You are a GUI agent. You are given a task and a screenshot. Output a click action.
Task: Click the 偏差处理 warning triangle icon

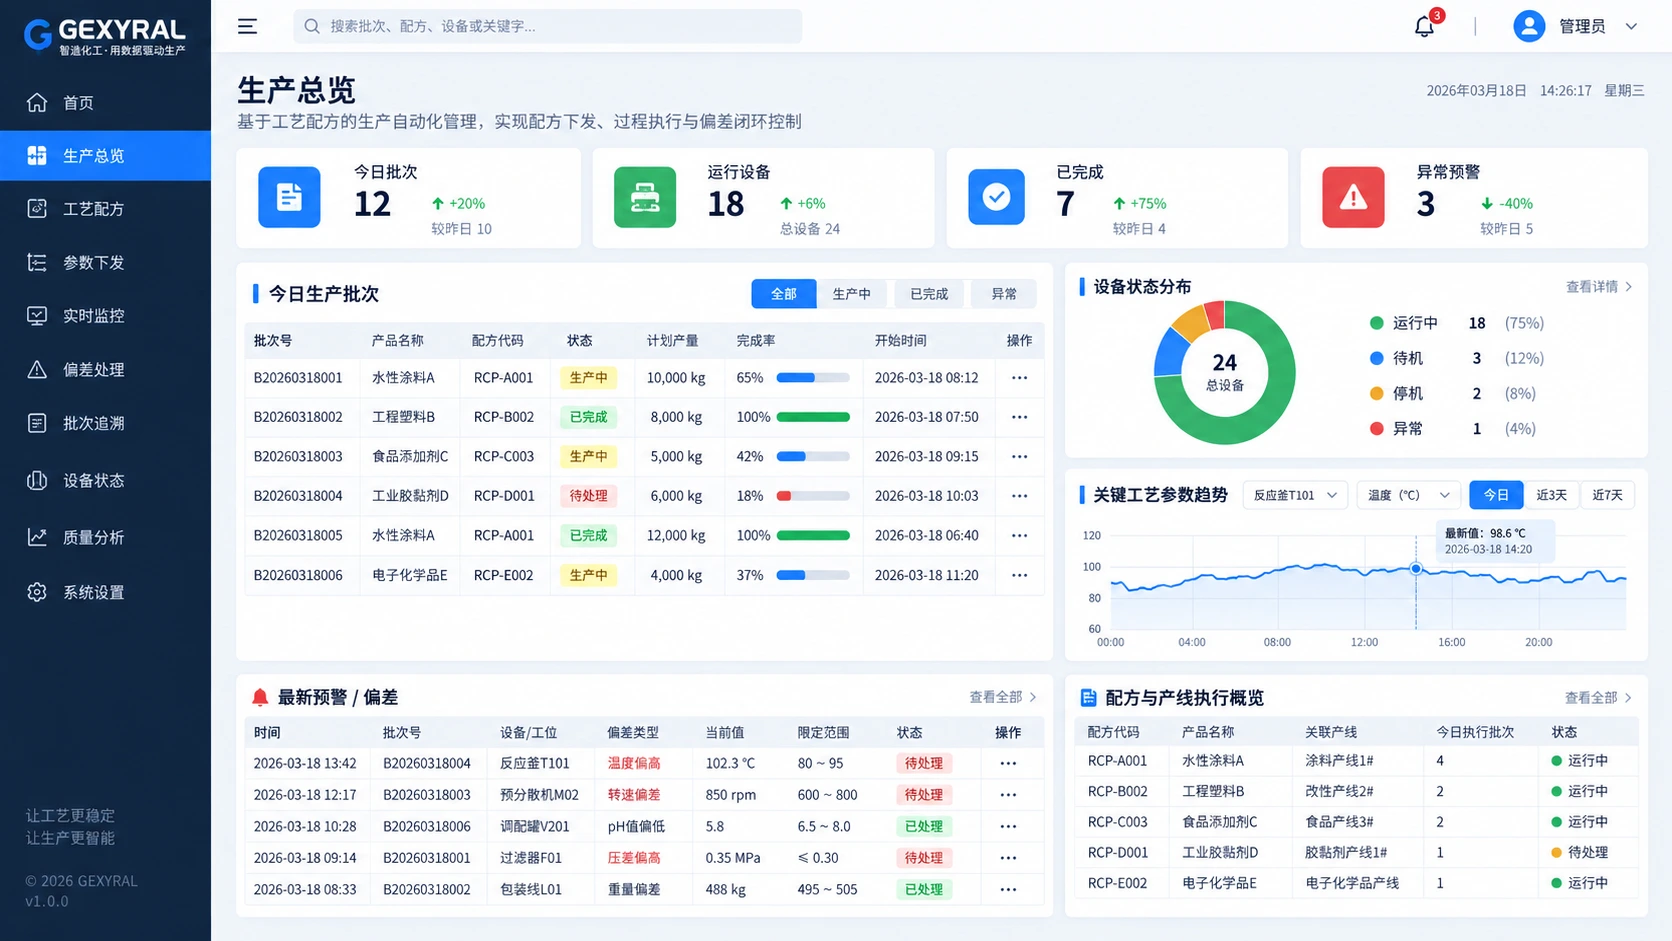coord(37,369)
